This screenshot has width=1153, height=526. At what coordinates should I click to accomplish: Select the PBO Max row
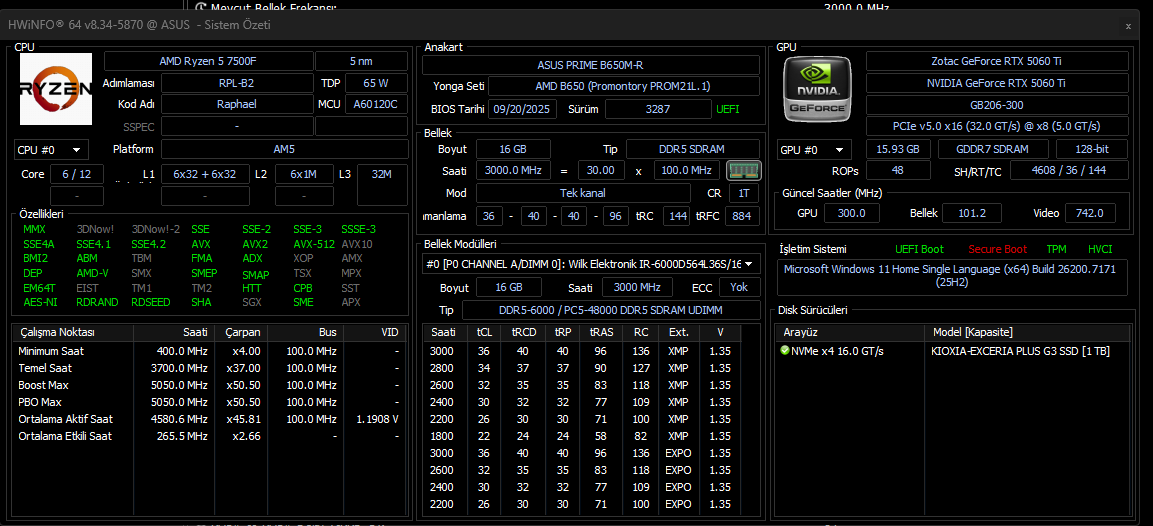pyautogui.click(x=210, y=402)
